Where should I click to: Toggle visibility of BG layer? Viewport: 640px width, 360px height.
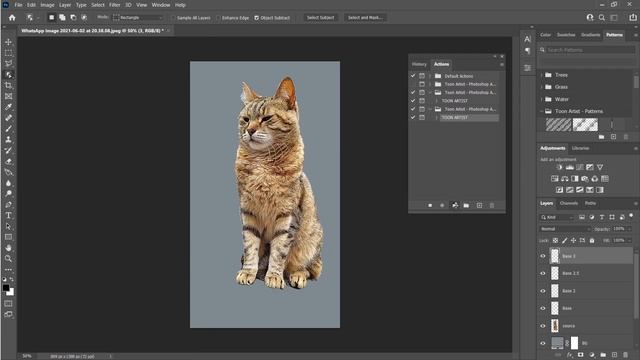[543, 343]
